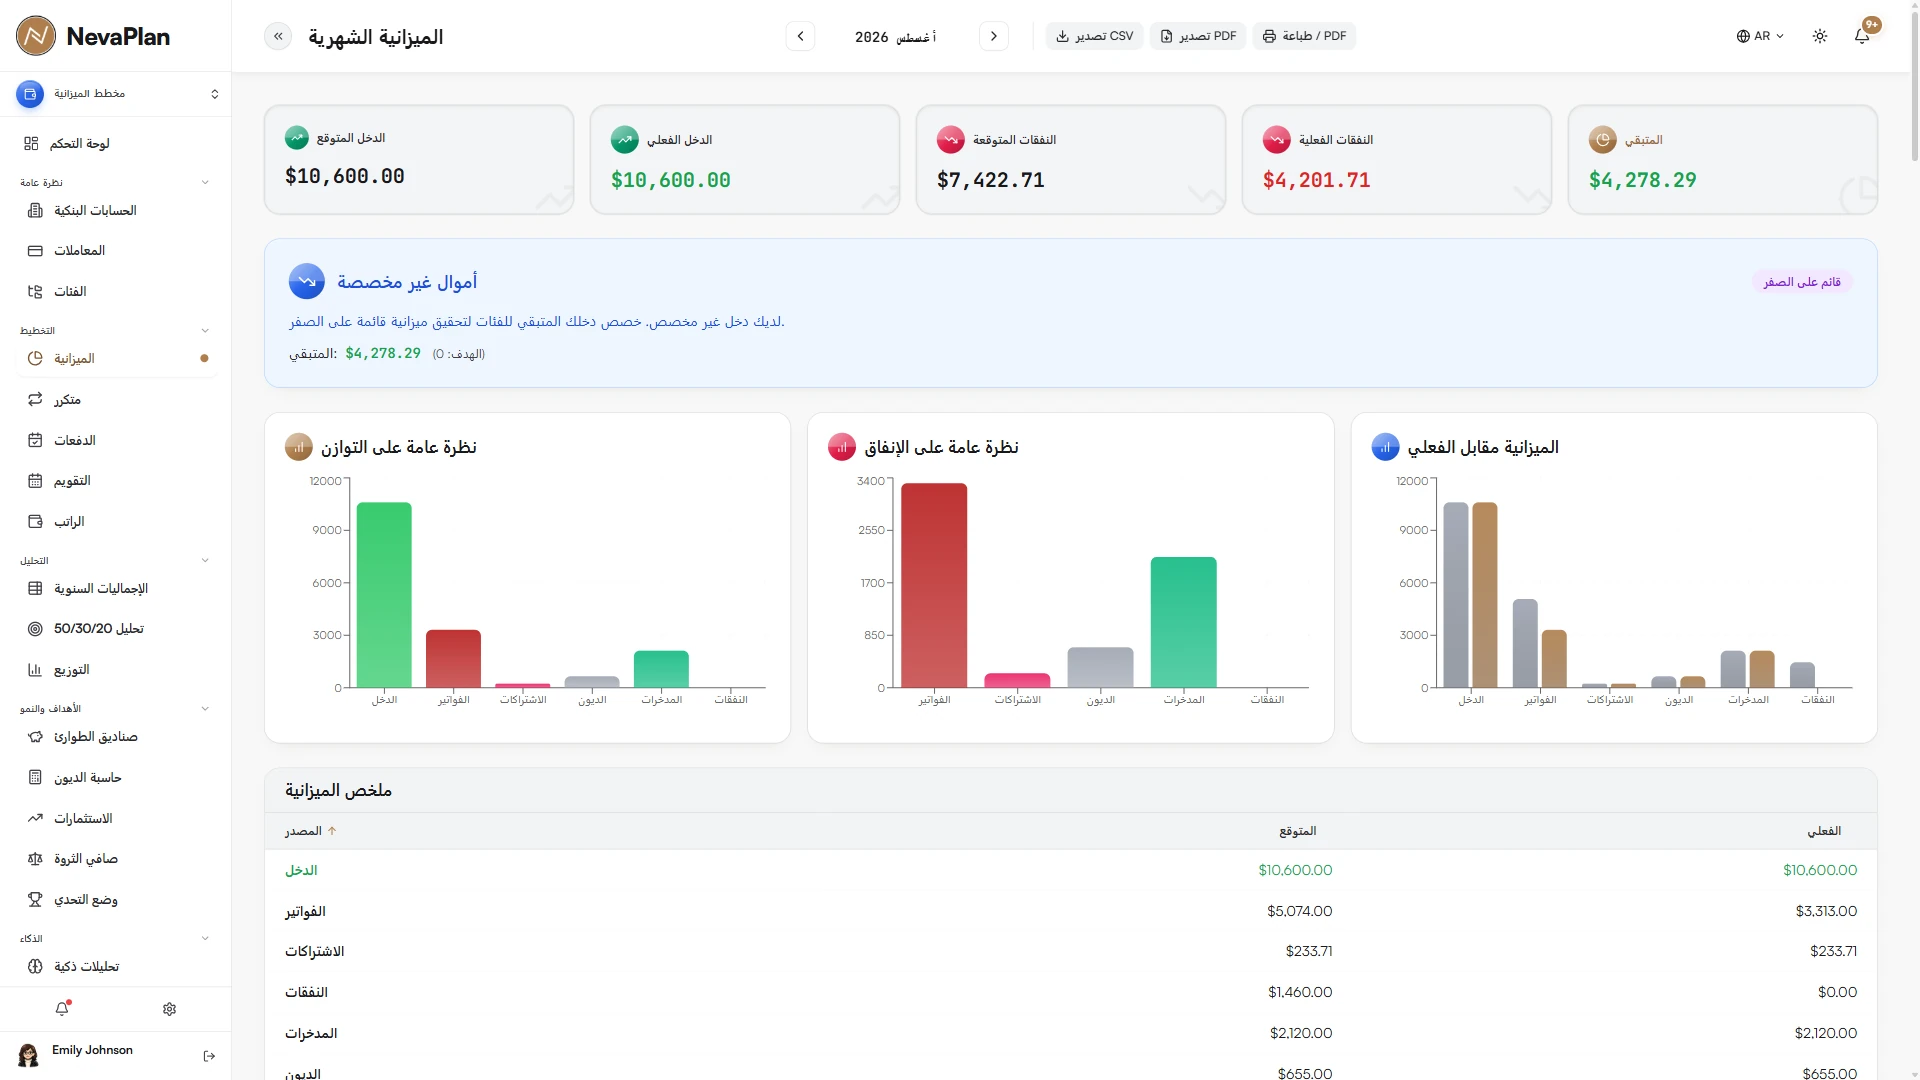The height and width of the screenshot is (1080, 1920).
Task: Click the طباعة / PDF print button
Action: [x=1304, y=36]
